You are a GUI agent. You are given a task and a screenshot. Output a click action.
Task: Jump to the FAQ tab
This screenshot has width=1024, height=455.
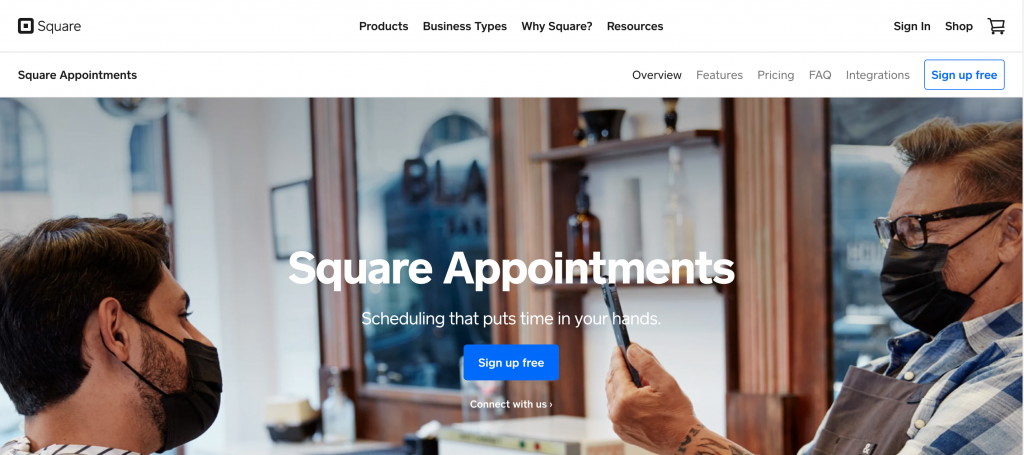tap(820, 75)
